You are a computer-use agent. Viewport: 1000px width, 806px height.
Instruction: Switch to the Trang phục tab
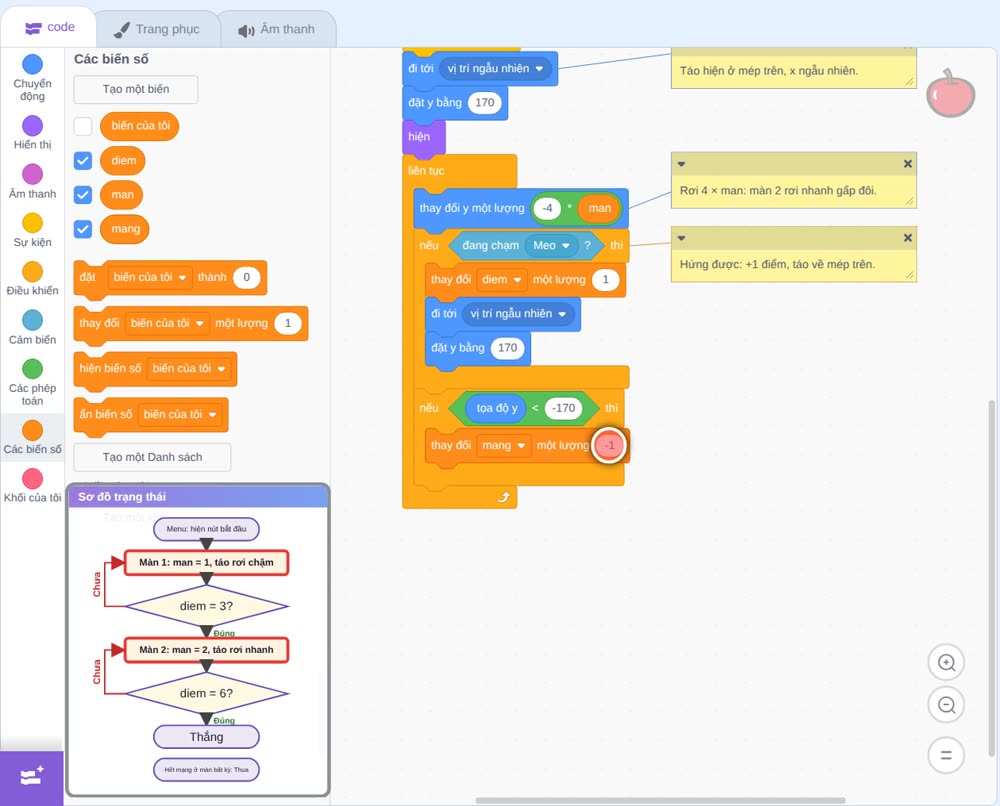coord(157,29)
